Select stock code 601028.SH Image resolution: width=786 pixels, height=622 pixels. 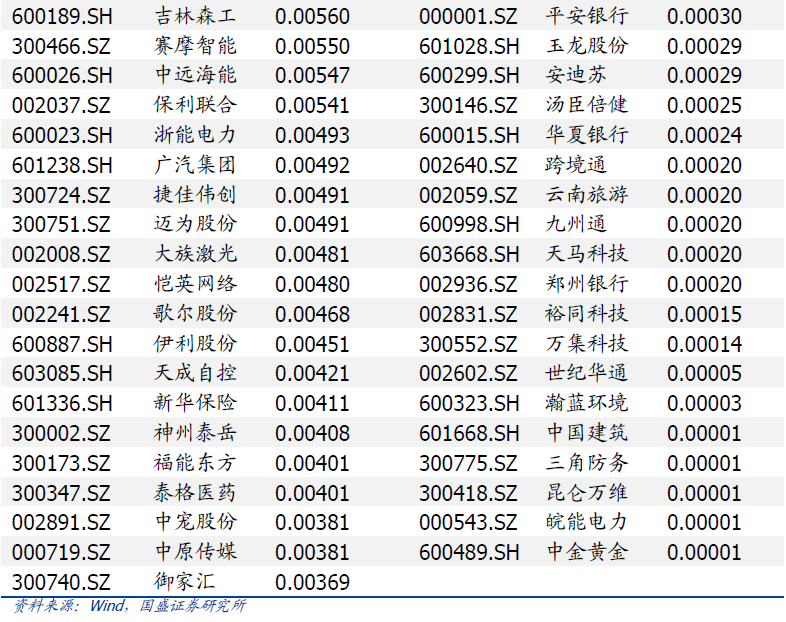469,46
